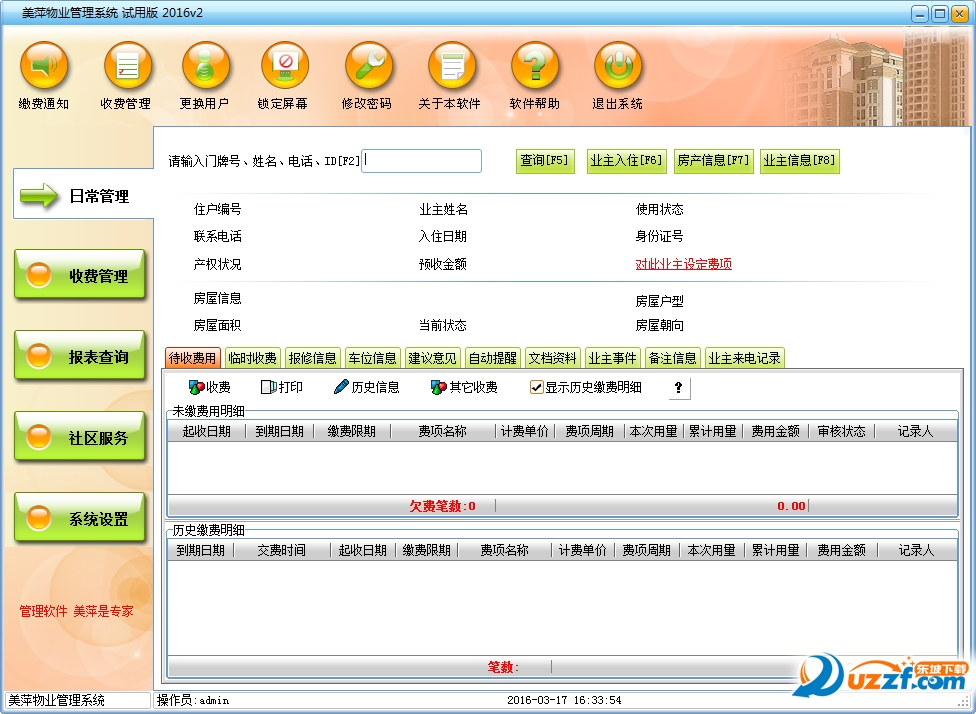Click the 查询[F5] button
The image size is (976, 714).
pos(545,161)
